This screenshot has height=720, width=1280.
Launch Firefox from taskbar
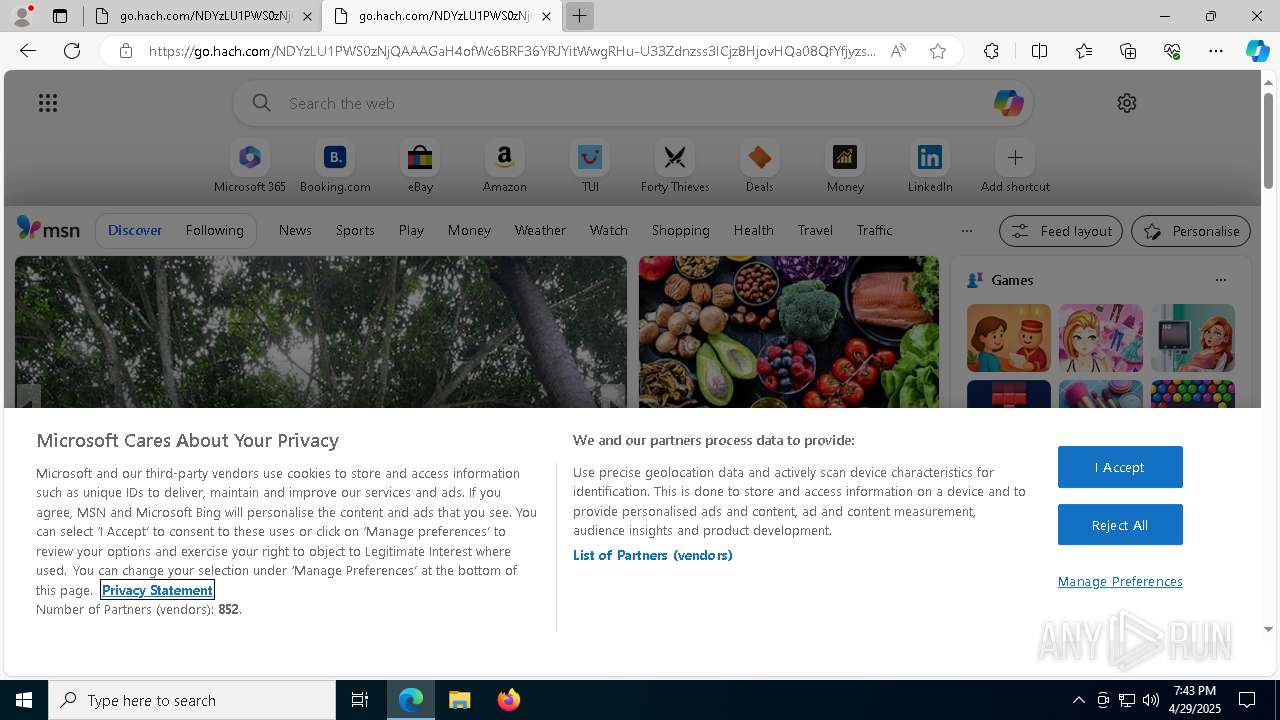pos(508,700)
